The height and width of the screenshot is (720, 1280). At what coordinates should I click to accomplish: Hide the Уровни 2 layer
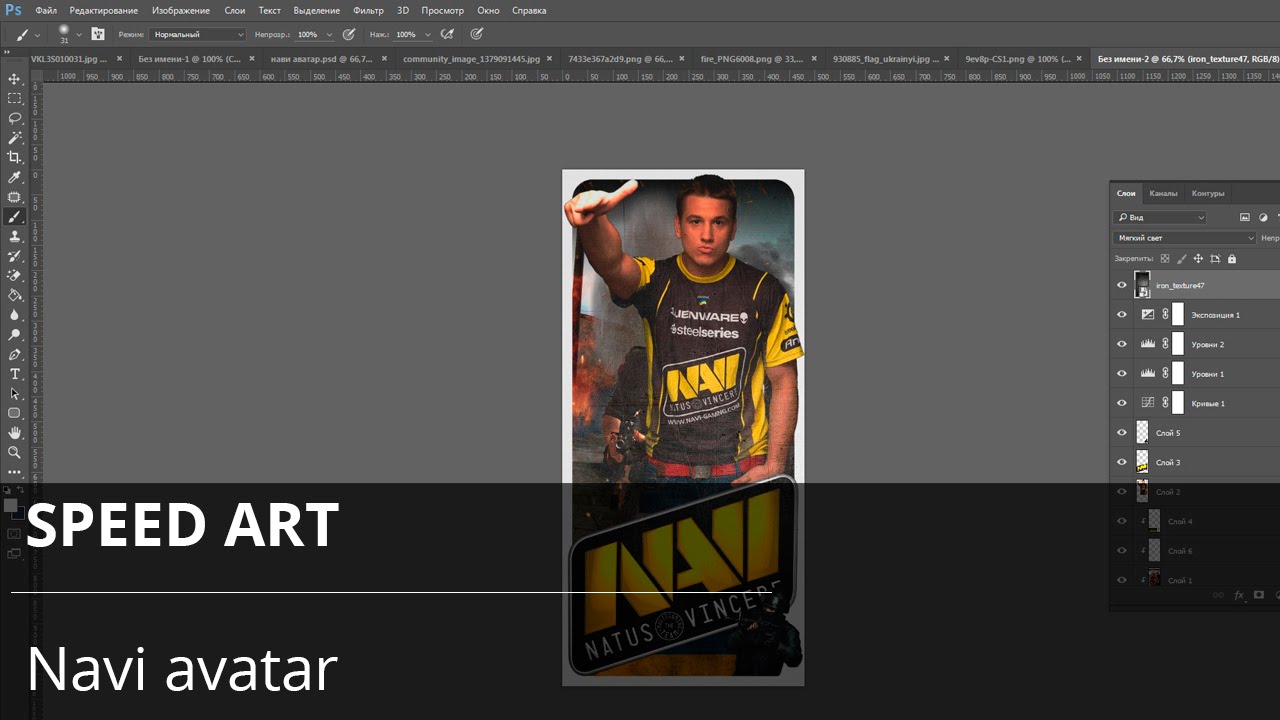coord(1121,344)
